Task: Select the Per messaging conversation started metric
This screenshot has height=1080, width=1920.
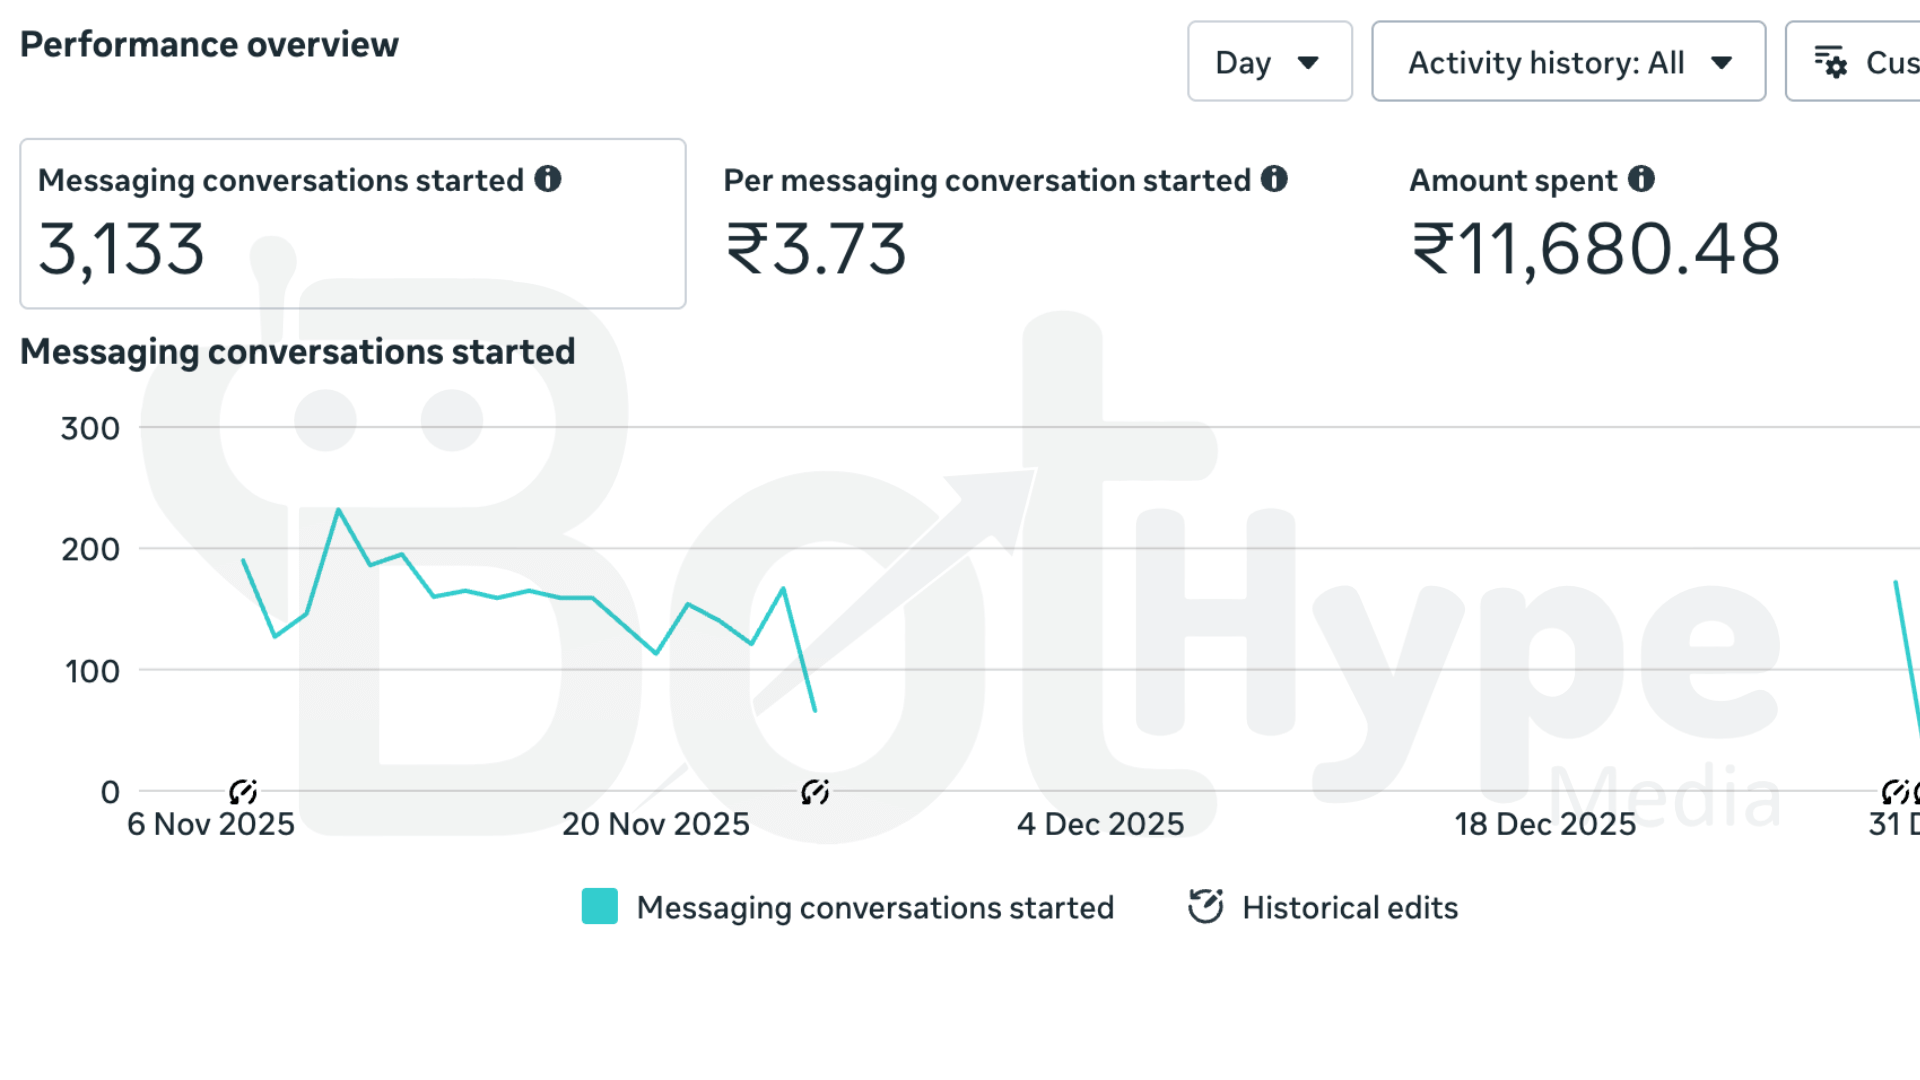Action: click(x=1006, y=224)
